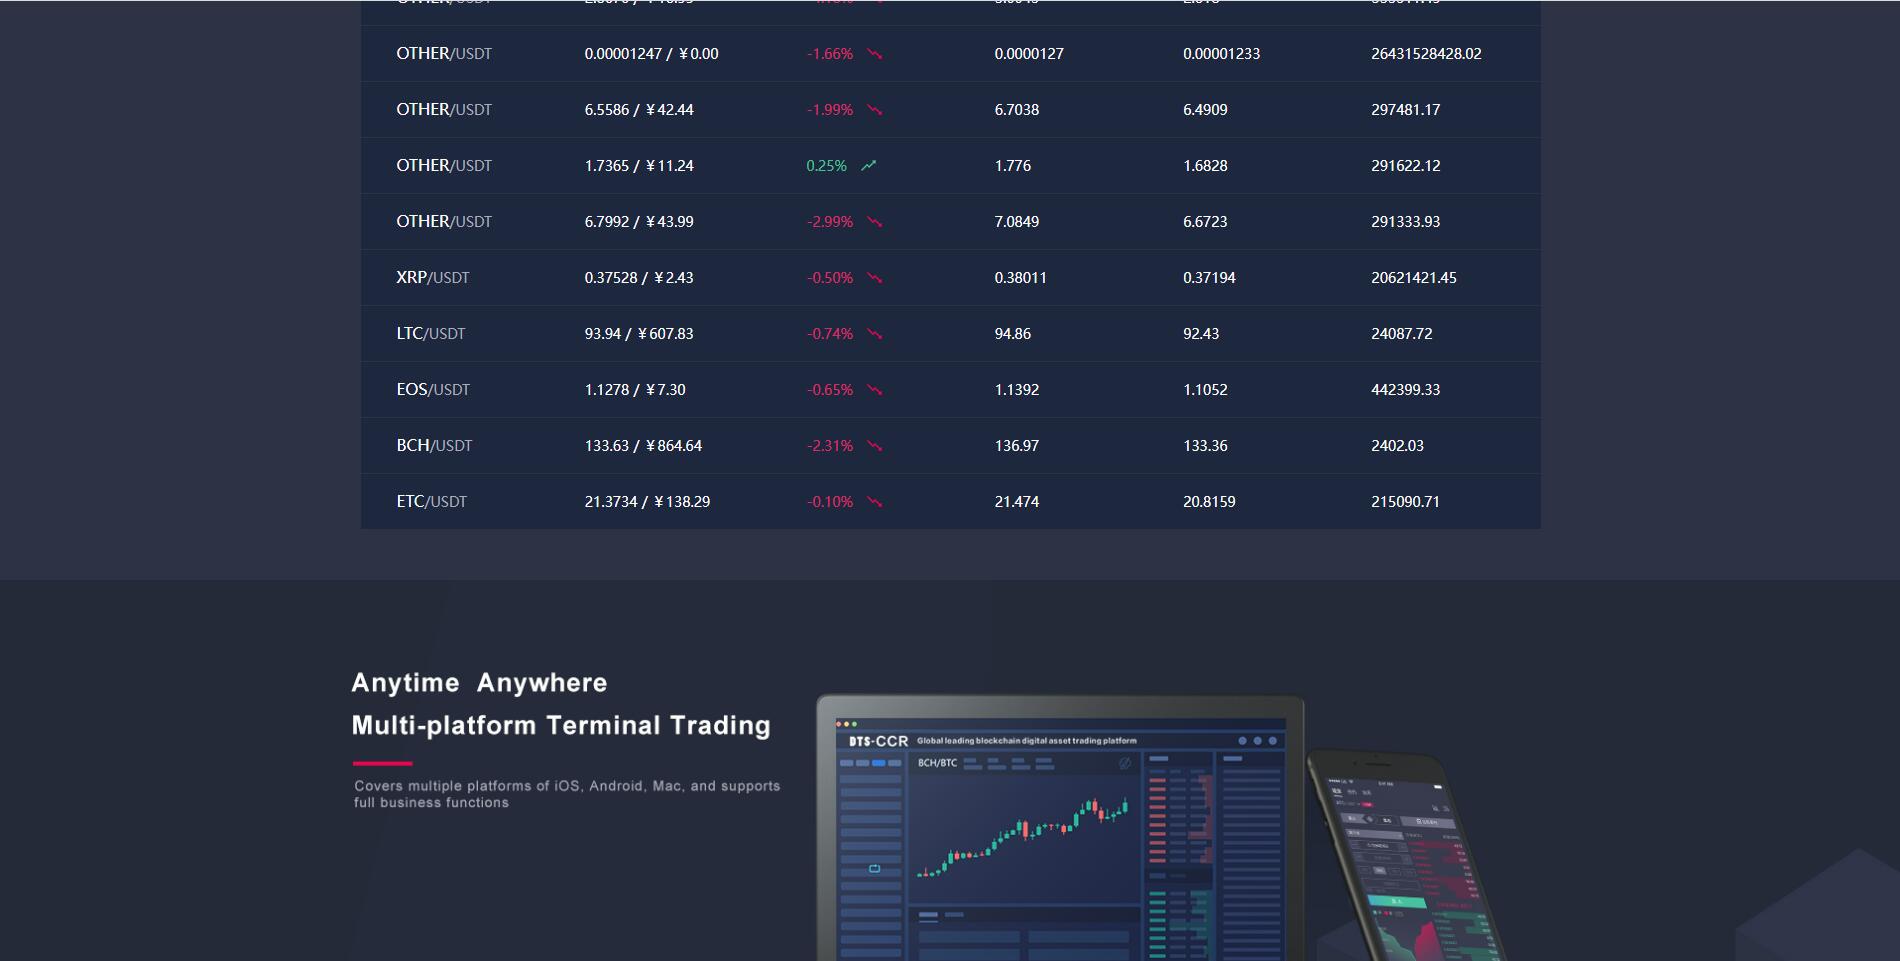Click the downtrend arrow in the LTC/USDT row
The height and width of the screenshot is (961, 1900).
(x=874, y=334)
